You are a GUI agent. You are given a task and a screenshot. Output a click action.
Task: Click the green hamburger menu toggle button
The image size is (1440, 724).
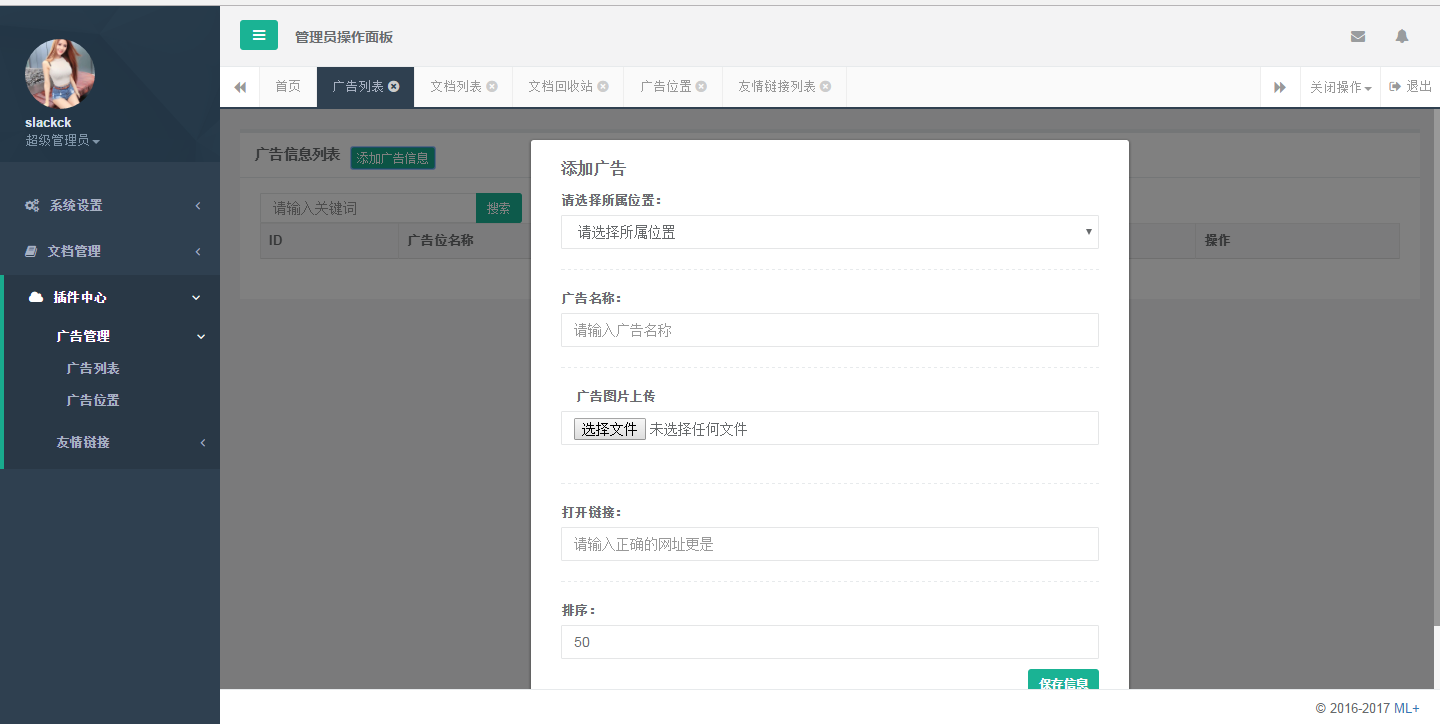(258, 35)
